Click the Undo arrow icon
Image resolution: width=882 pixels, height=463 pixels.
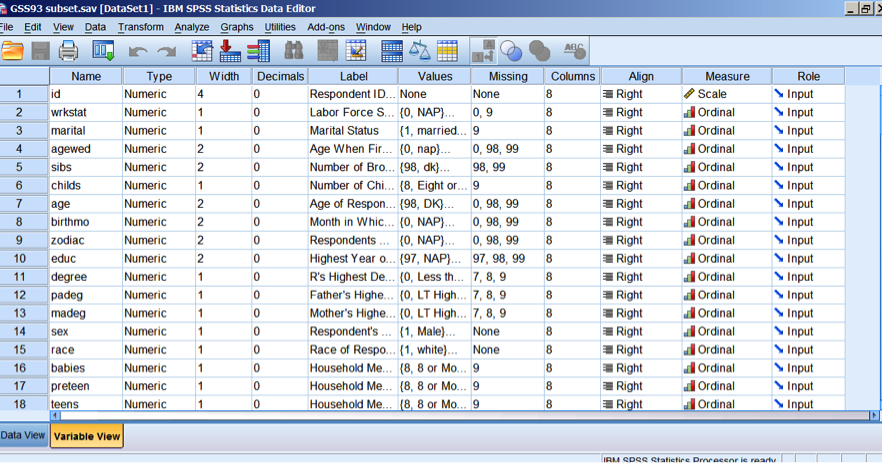click(138, 52)
